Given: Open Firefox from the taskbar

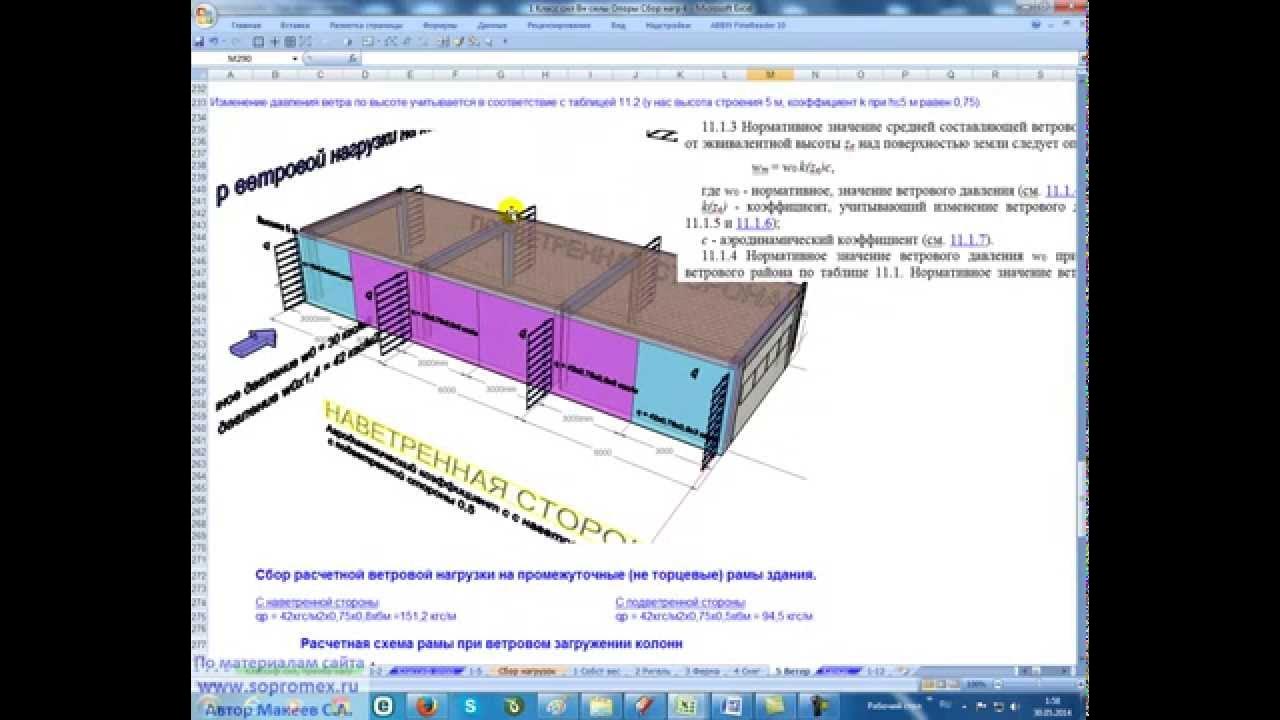Looking at the screenshot, I should (x=428, y=705).
